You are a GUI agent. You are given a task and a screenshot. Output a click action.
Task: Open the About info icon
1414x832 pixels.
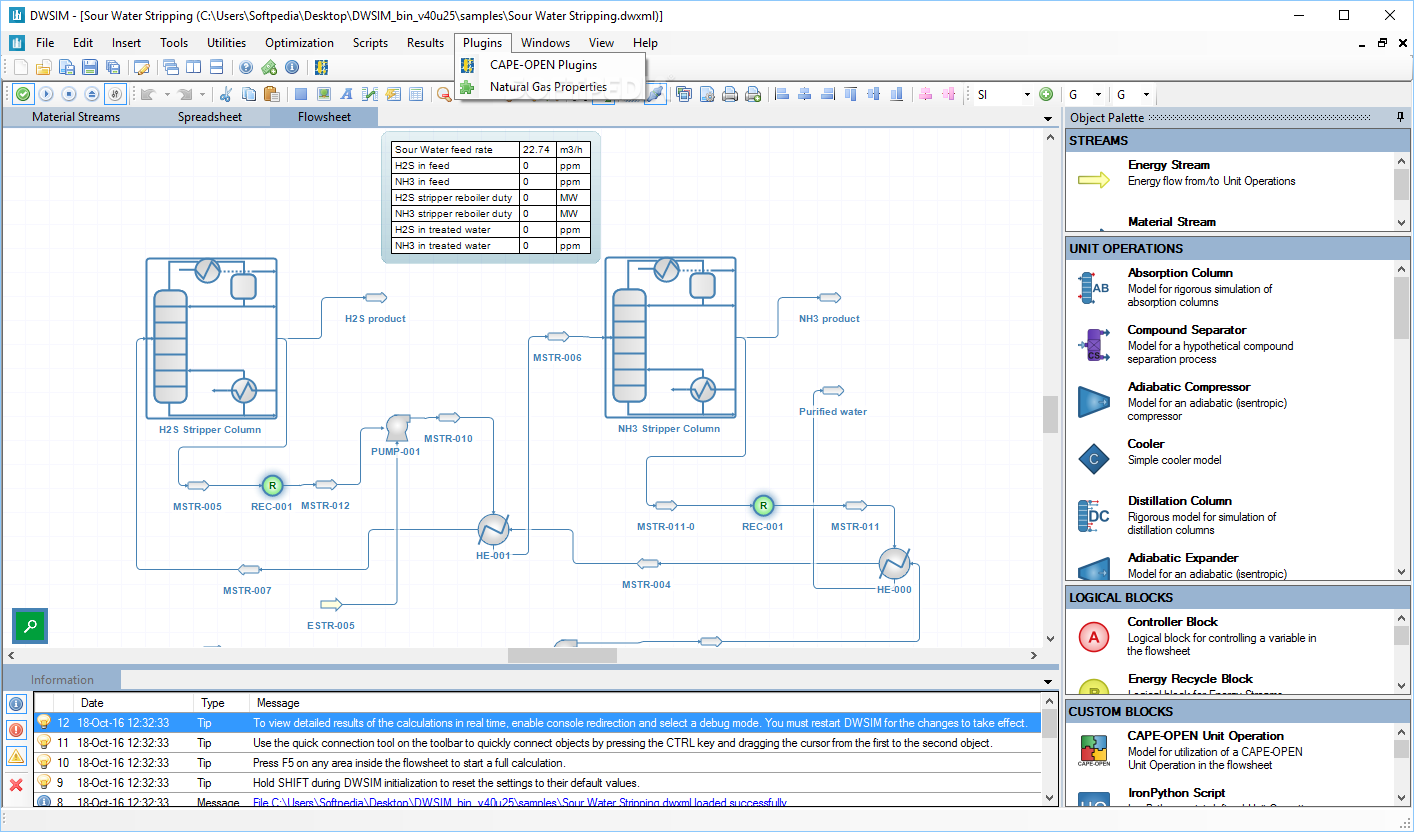[x=292, y=67]
